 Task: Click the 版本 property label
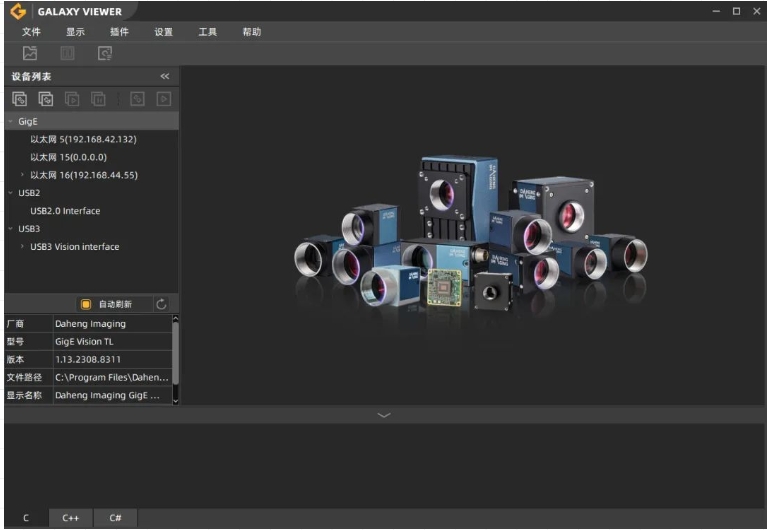coord(15,359)
